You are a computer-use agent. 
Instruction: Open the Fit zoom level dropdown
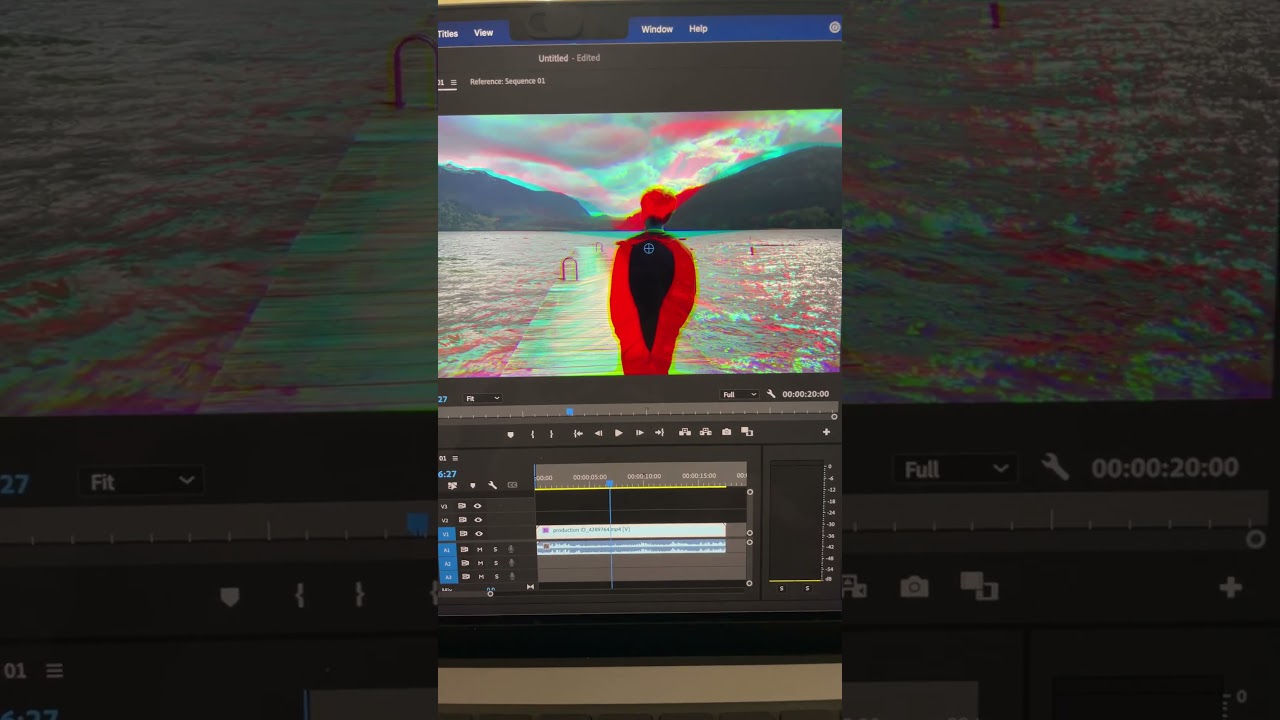tap(482, 398)
